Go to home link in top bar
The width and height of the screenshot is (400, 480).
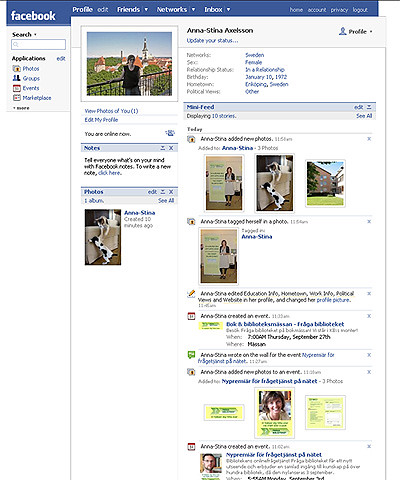click(296, 10)
